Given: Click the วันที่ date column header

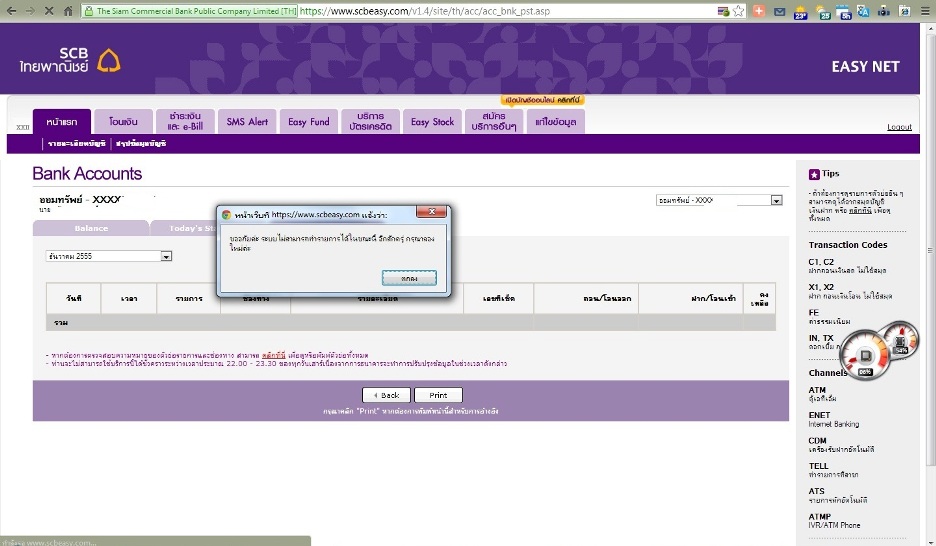Looking at the screenshot, I should click(74, 298).
